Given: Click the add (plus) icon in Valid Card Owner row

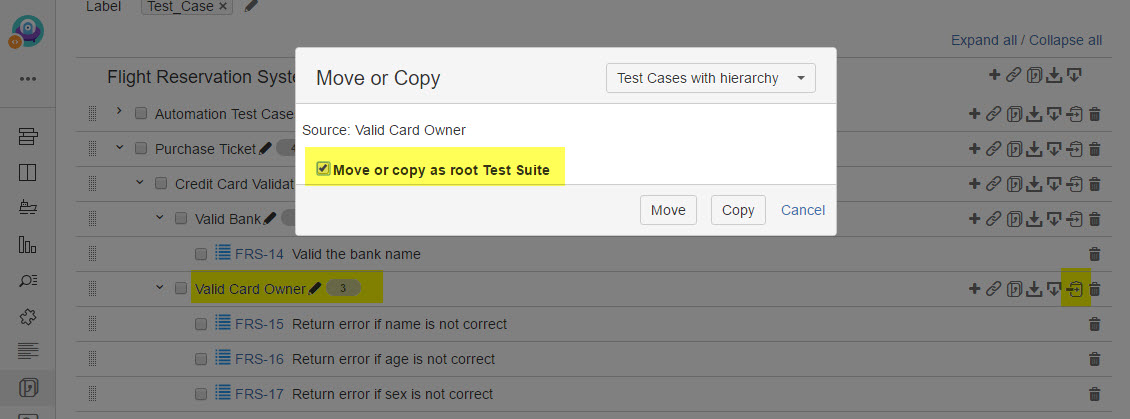Looking at the screenshot, I should pos(974,289).
